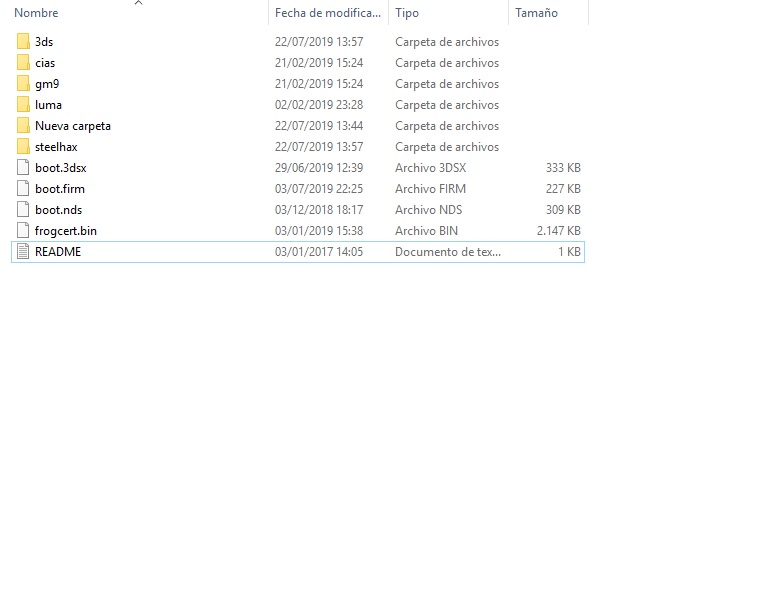The height and width of the screenshot is (614, 768).
Task: Click the boot.firm file icon
Action: click(x=23, y=189)
